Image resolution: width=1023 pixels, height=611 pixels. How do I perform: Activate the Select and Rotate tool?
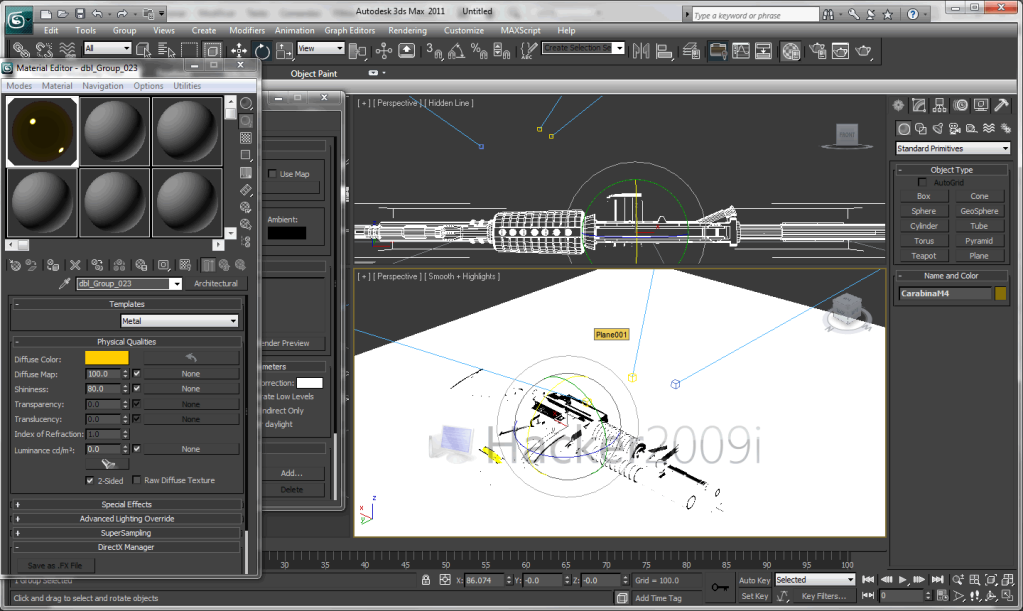click(262, 51)
